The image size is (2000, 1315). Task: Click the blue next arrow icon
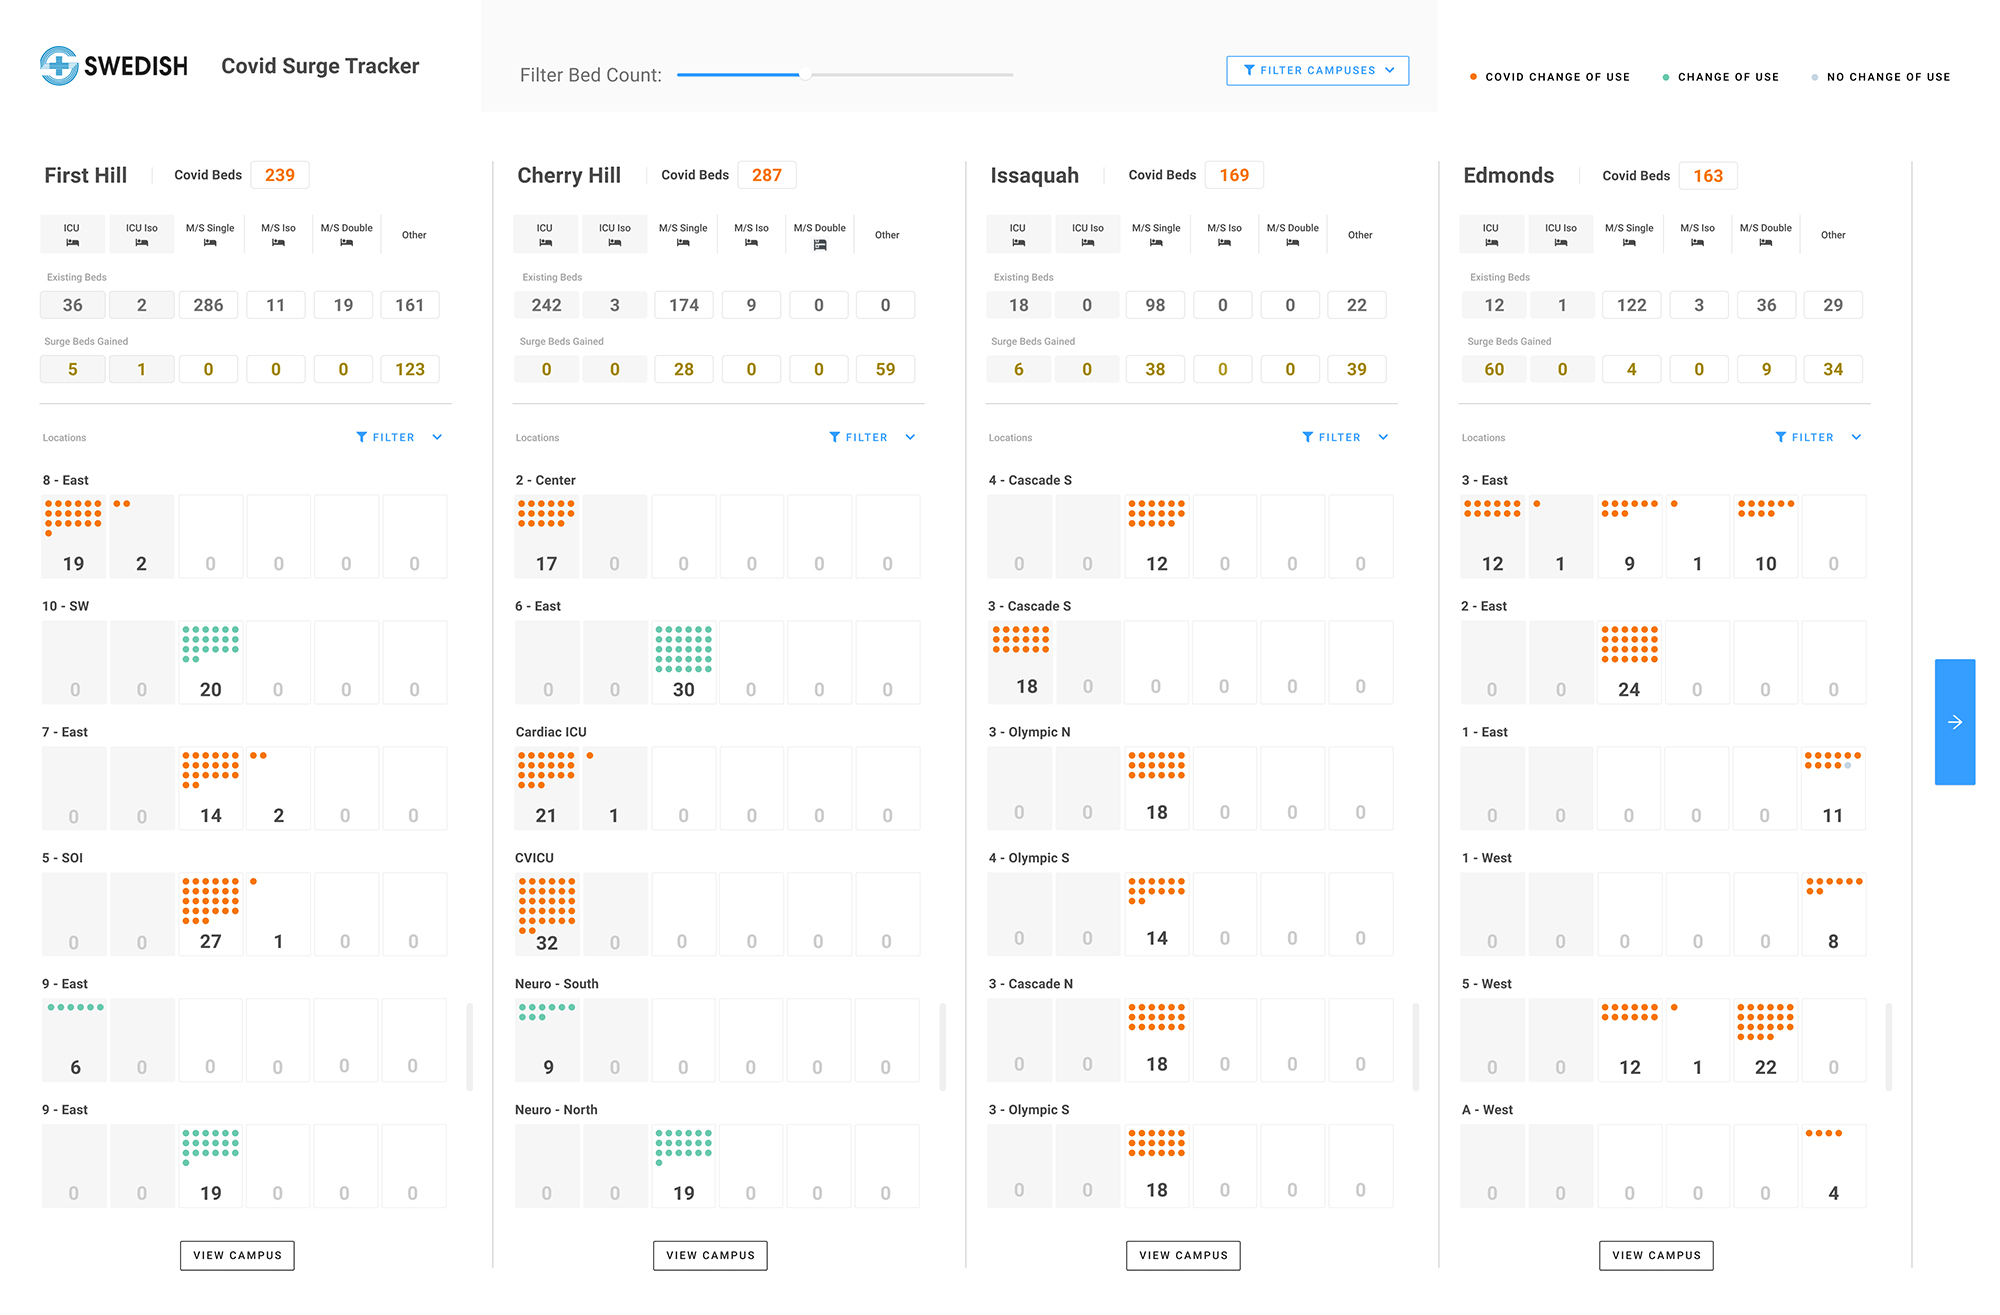coord(1954,722)
